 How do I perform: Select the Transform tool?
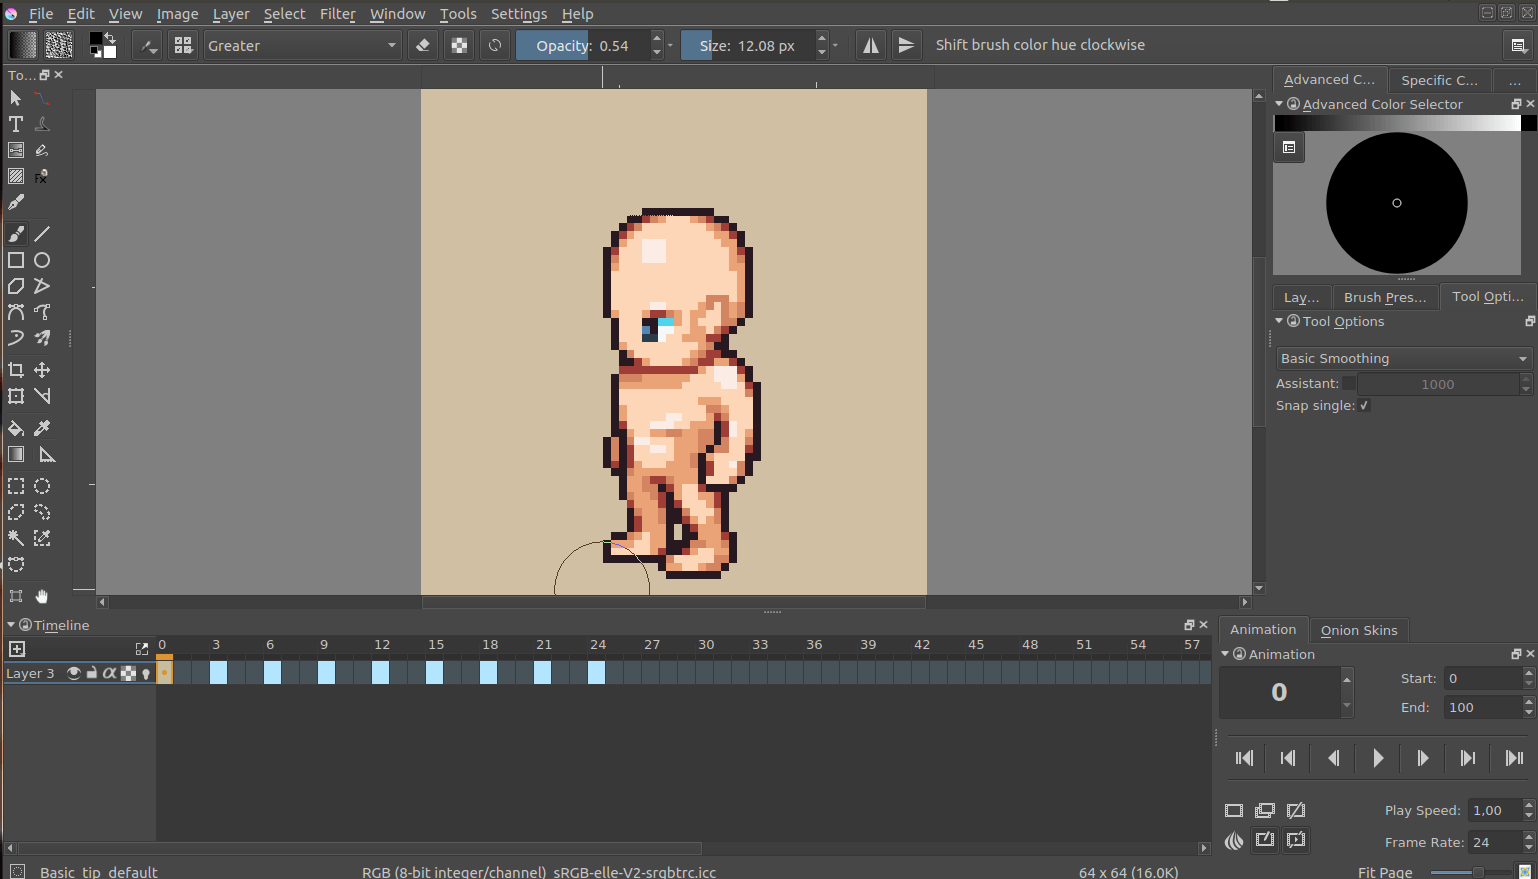point(15,396)
